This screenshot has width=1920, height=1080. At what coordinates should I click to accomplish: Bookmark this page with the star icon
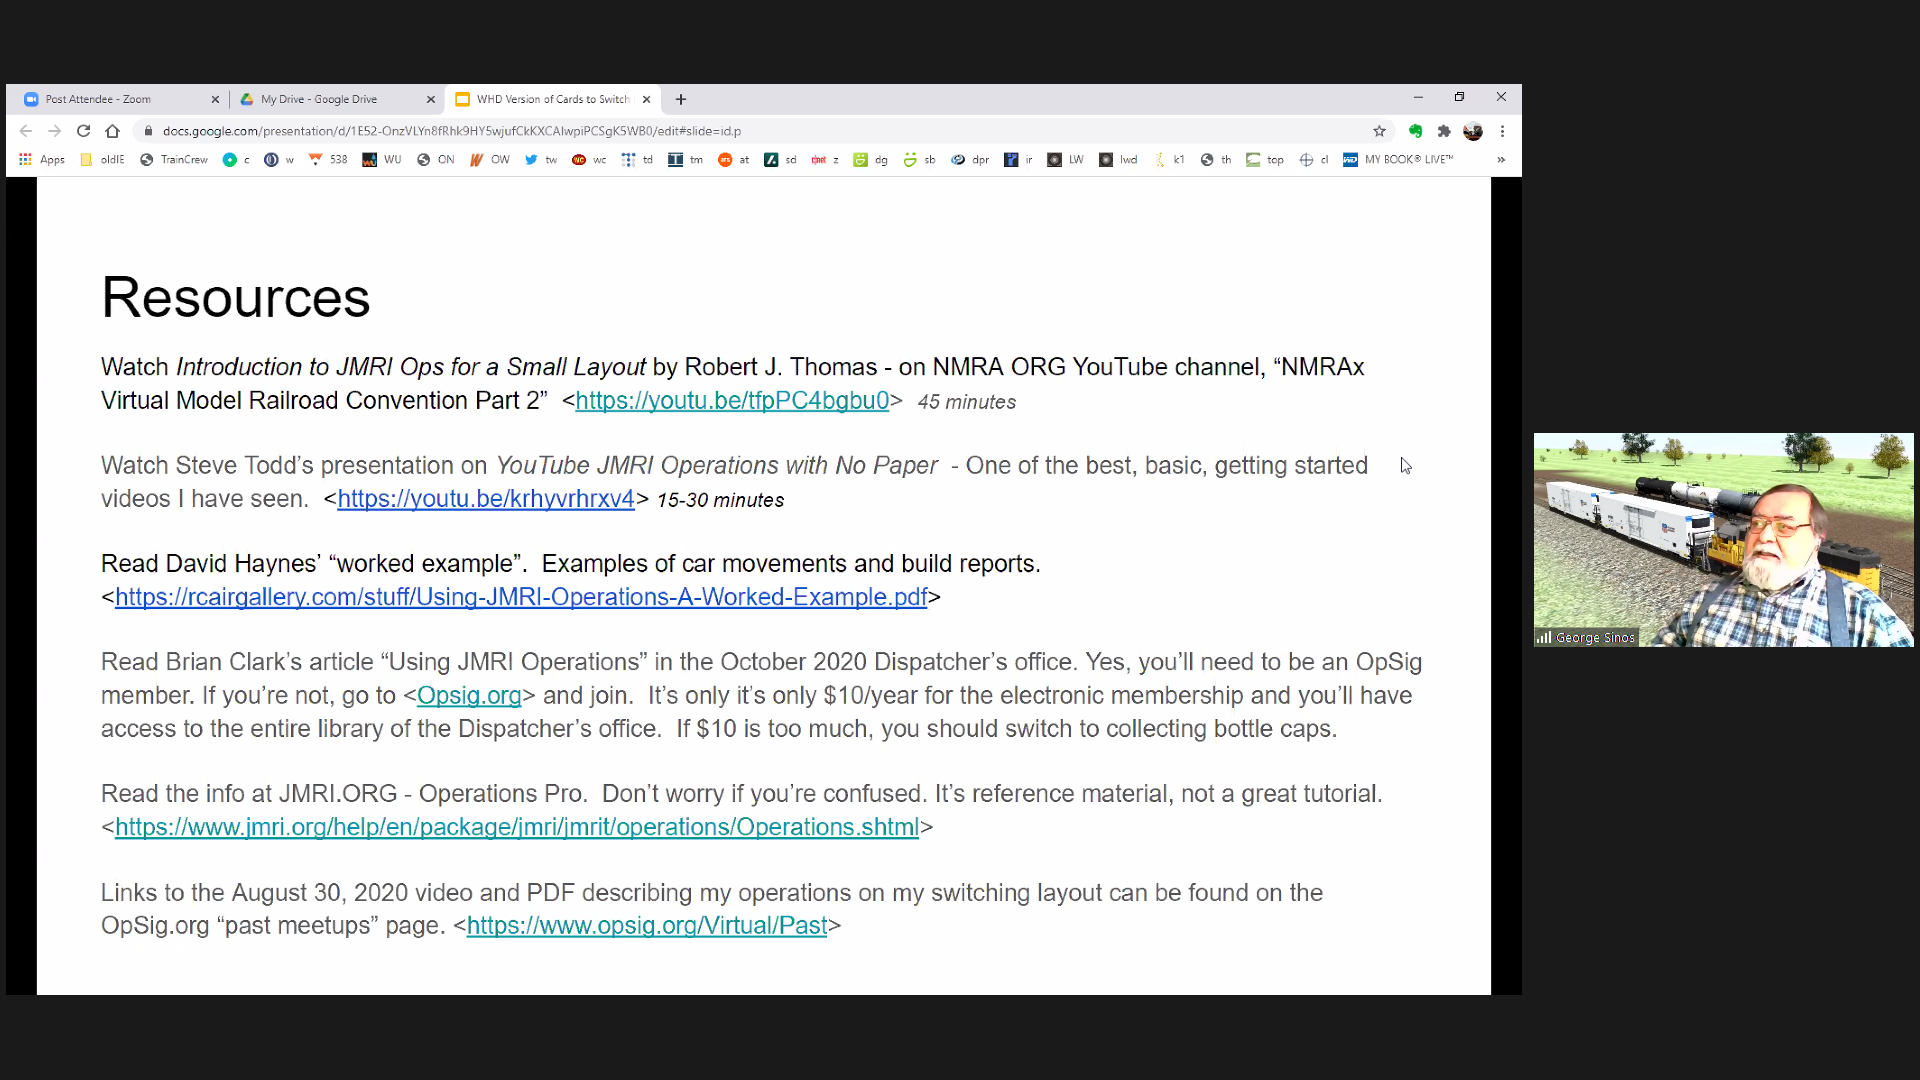[1379, 131]
